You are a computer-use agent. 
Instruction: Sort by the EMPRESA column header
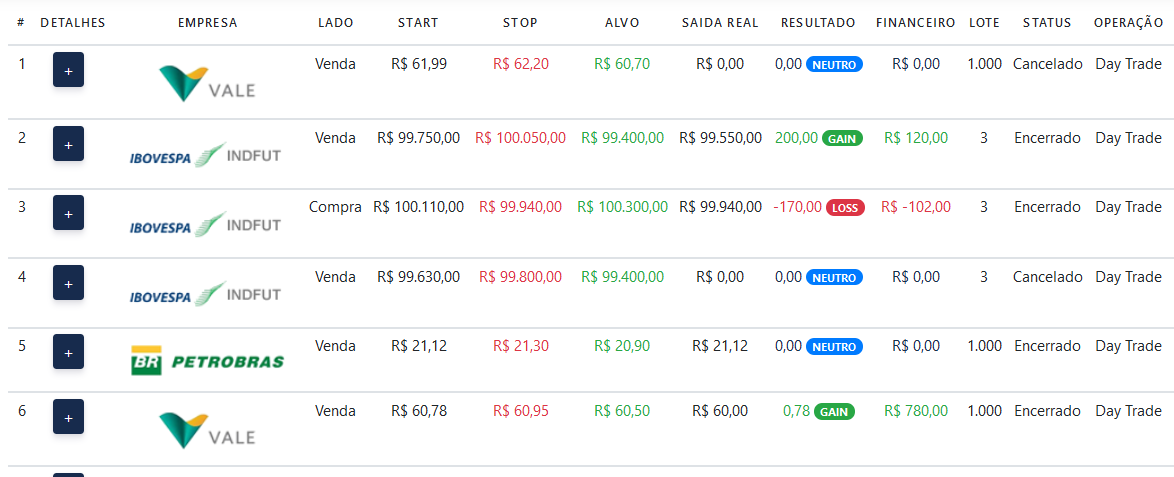tap(207, 22)
